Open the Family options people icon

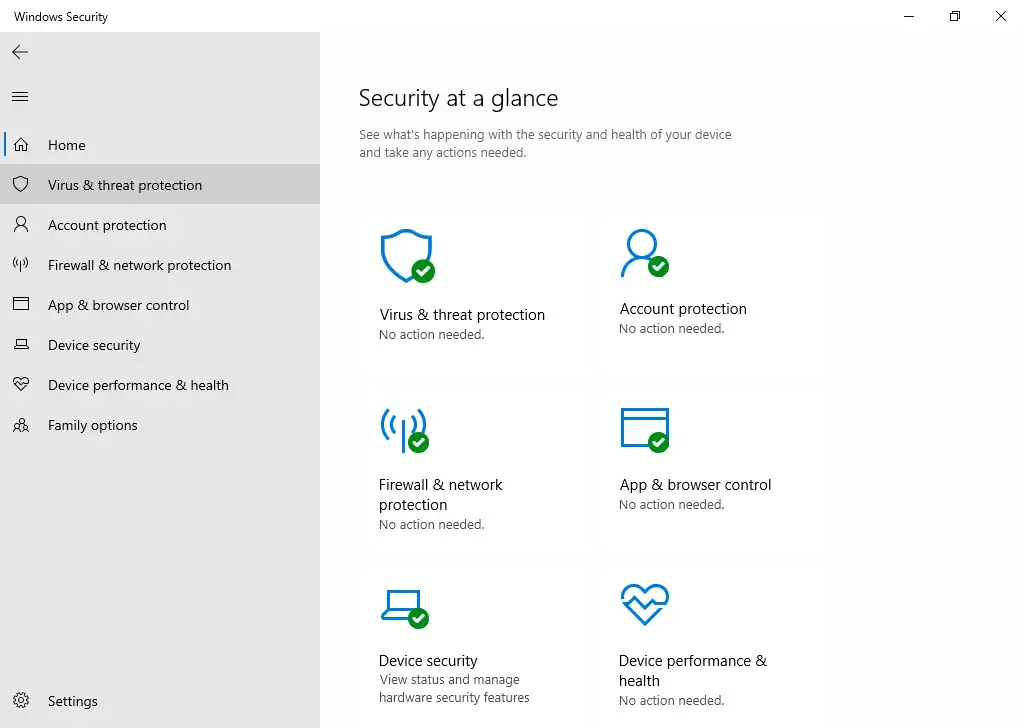tap(20, 425)
